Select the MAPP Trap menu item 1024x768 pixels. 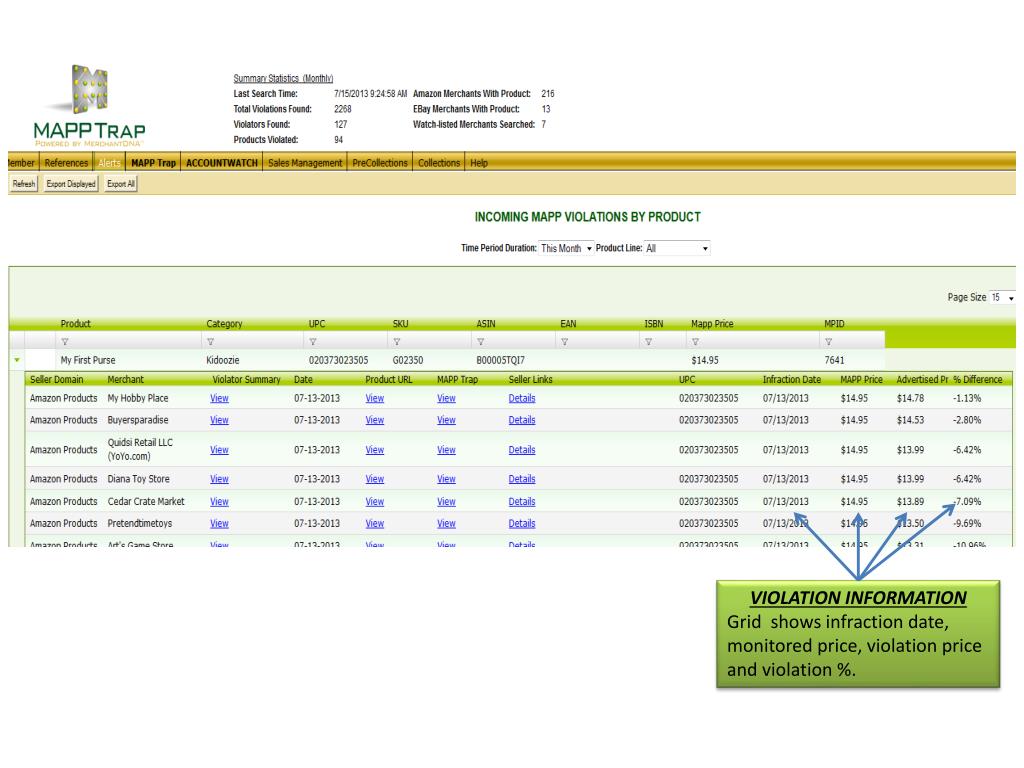(x=153, y=163)
